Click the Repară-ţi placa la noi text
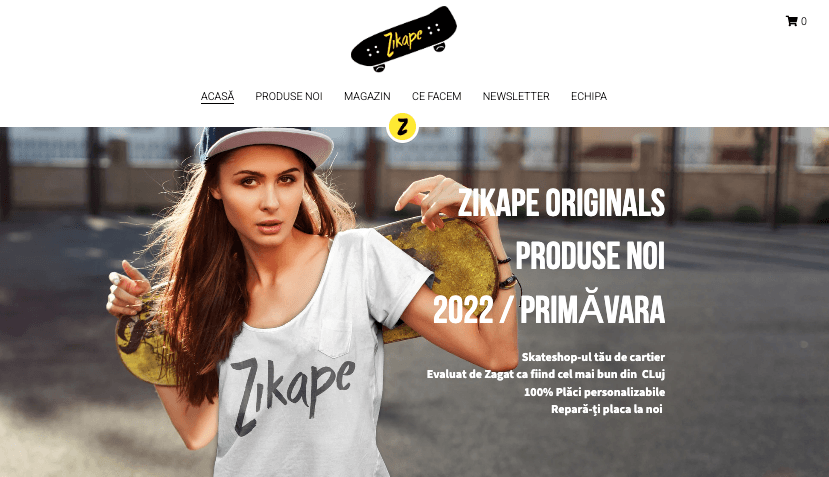829x477 pixels. click(606, 409)
